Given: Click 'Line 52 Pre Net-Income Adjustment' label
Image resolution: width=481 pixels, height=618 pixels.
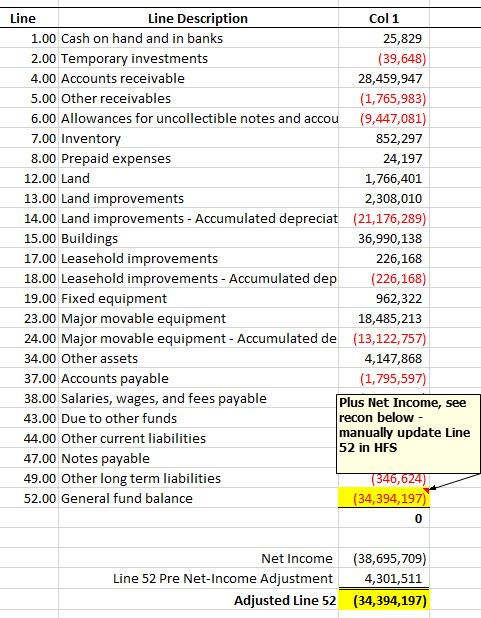Looking at the screenshot, I should [x=198, y=578].
